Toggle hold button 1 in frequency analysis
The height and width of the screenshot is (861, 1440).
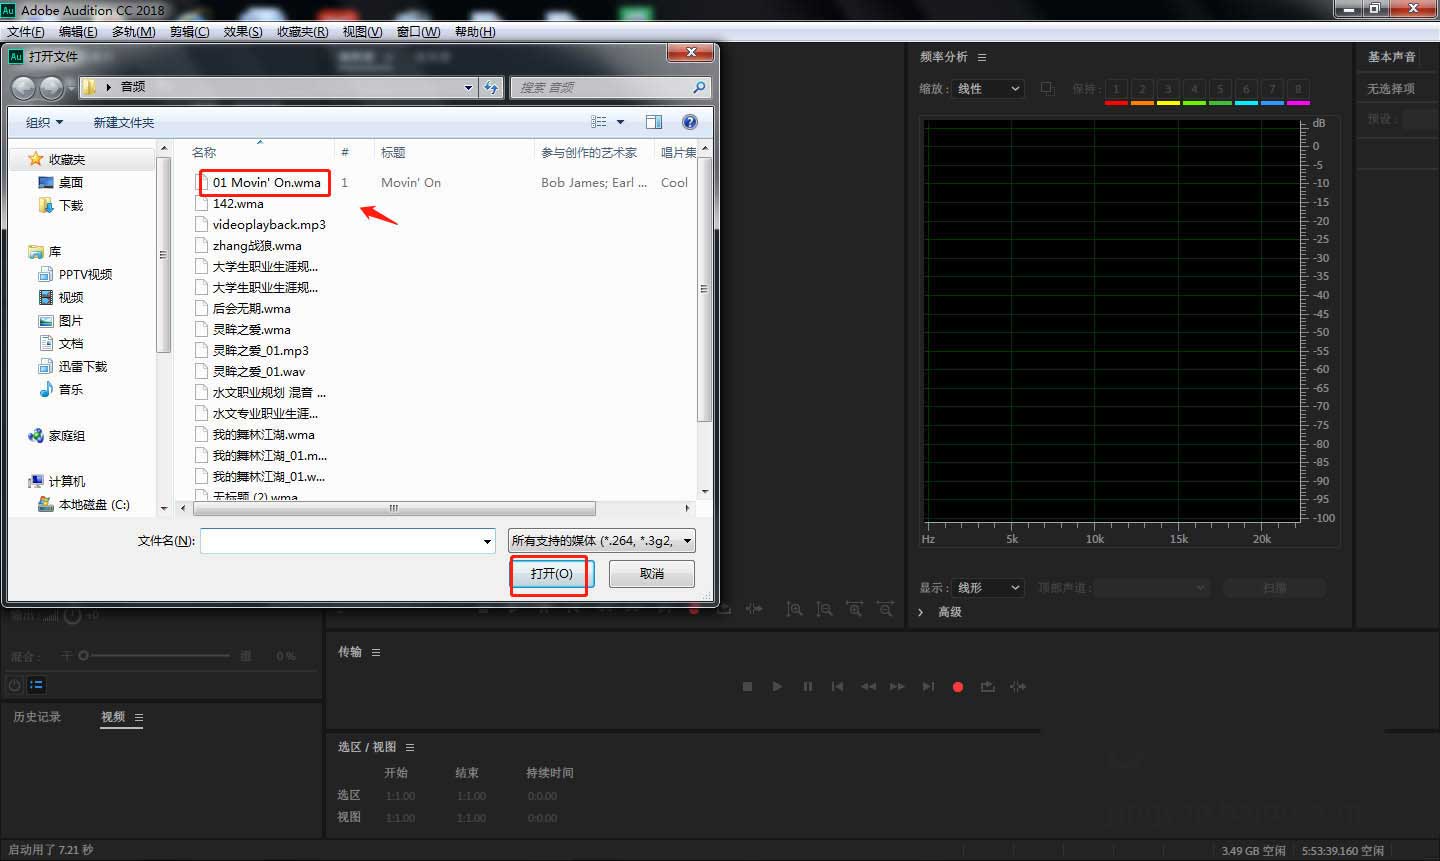[x=1116, y=89]
